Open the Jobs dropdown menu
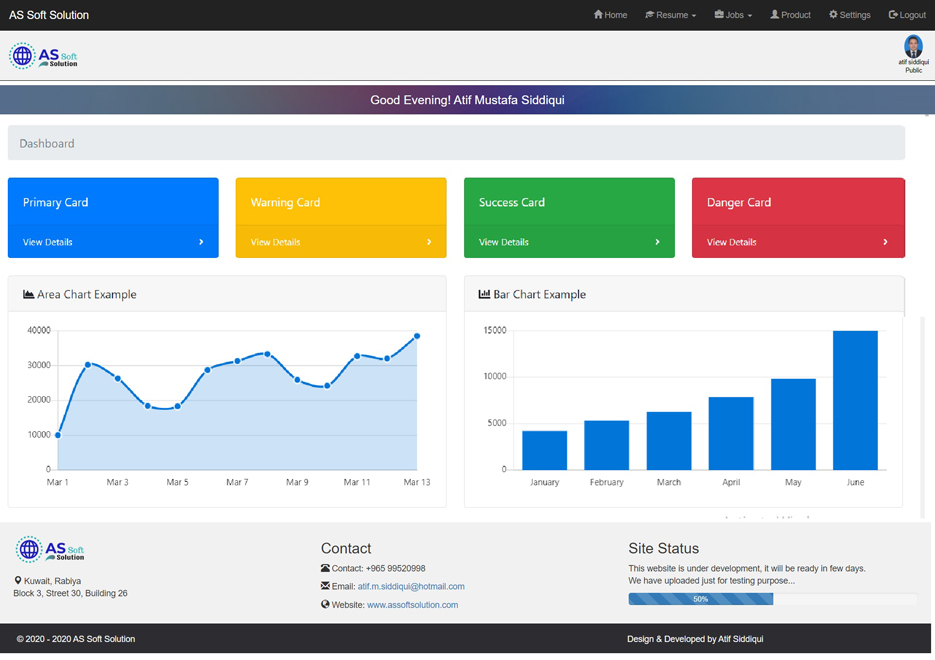The height and width of the screenshot is (660, 935). pyautogui.click(x=733, y=15)
